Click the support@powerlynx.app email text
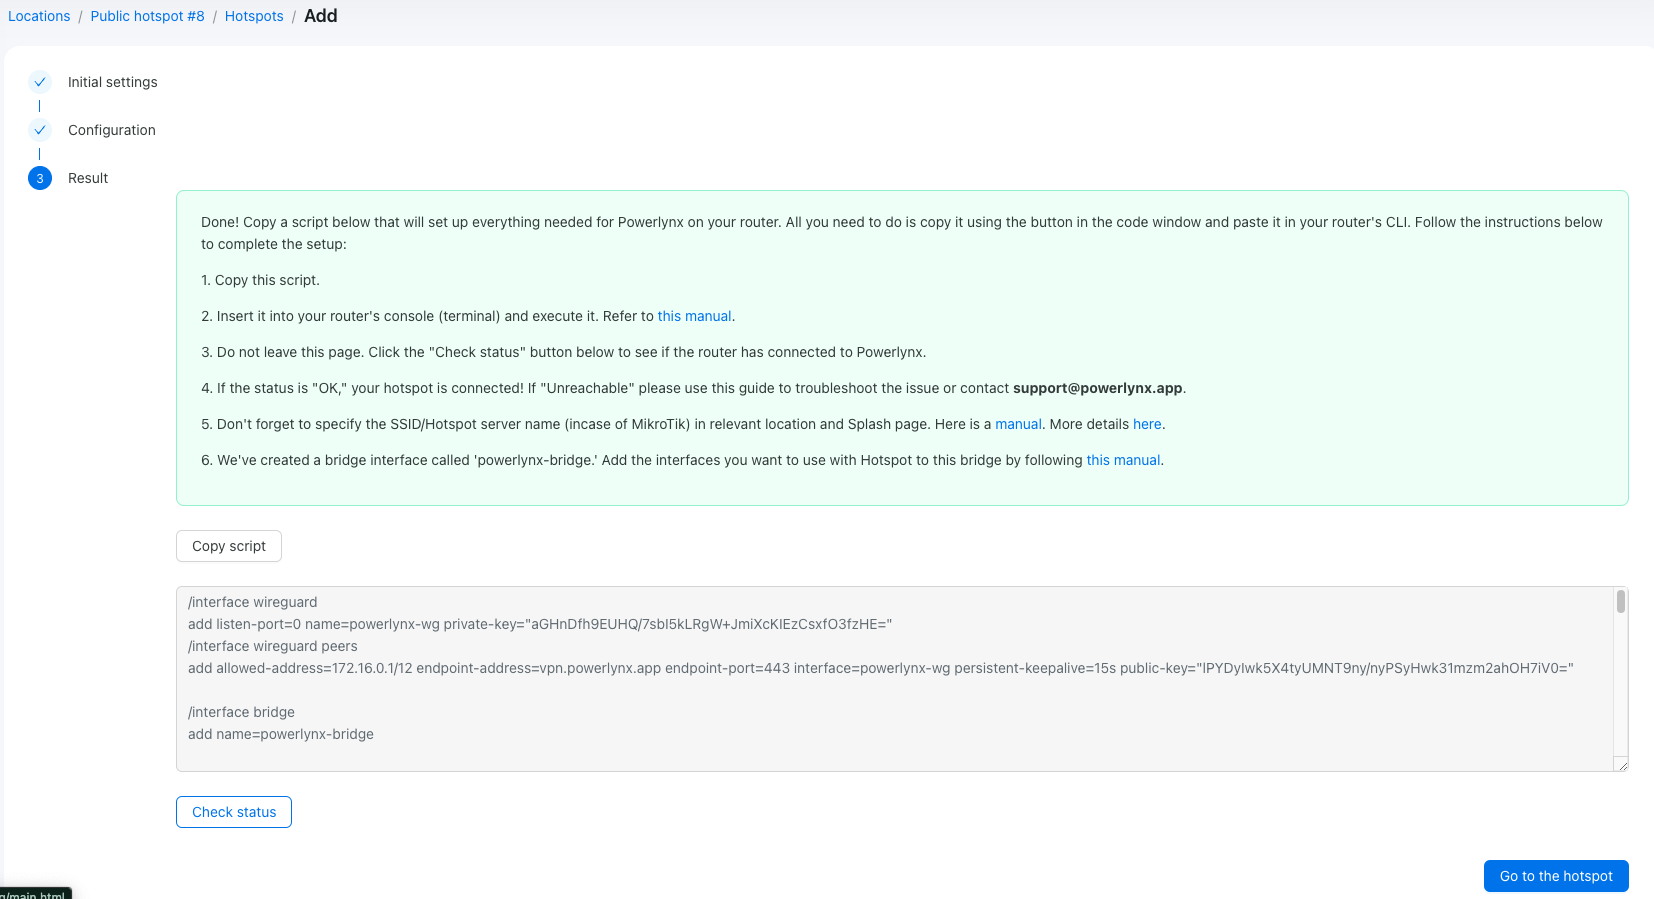 coord(1097,388)
